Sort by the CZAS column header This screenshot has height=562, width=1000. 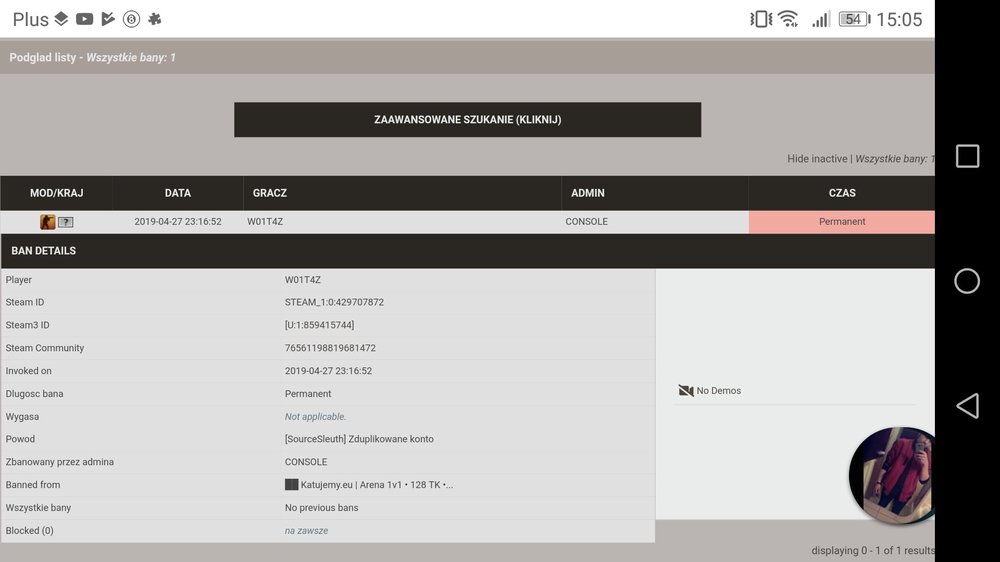pyautogui.click(x=842, y=193)
